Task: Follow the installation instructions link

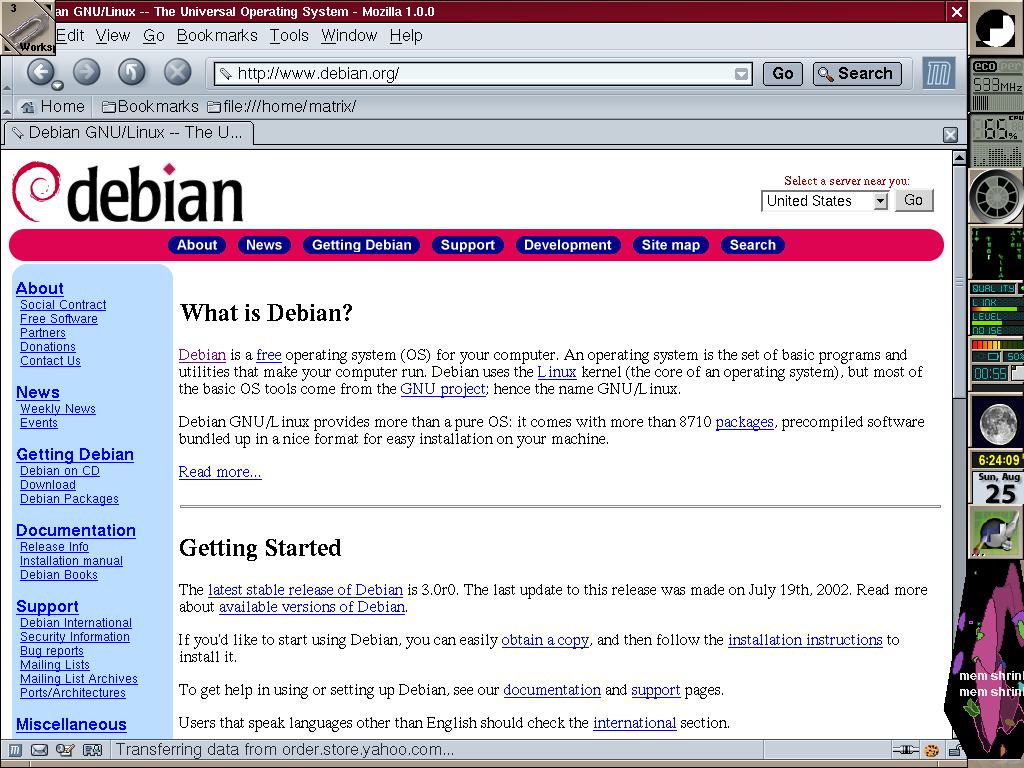Action: pos(805,640)
